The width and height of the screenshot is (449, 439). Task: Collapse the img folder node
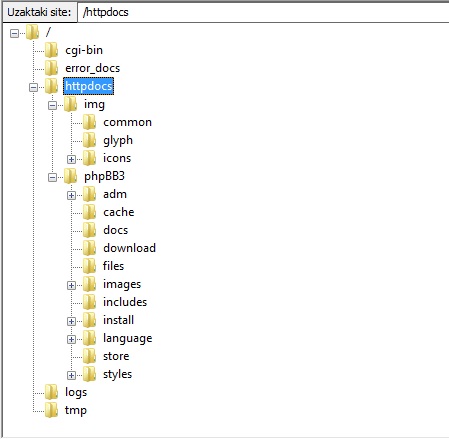coord(52,105)
